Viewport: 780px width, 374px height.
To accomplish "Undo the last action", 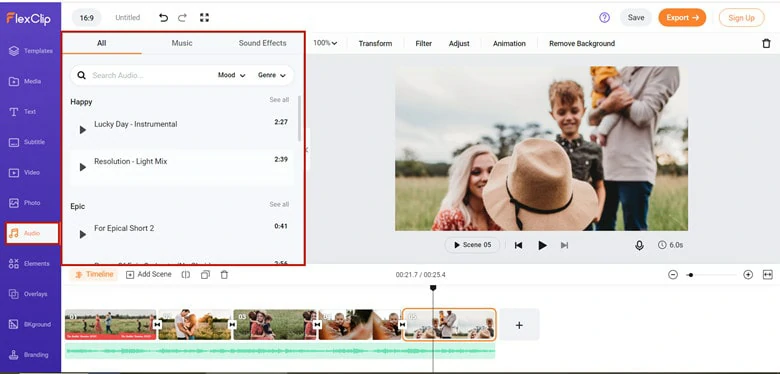I will [x=163, y=18].
